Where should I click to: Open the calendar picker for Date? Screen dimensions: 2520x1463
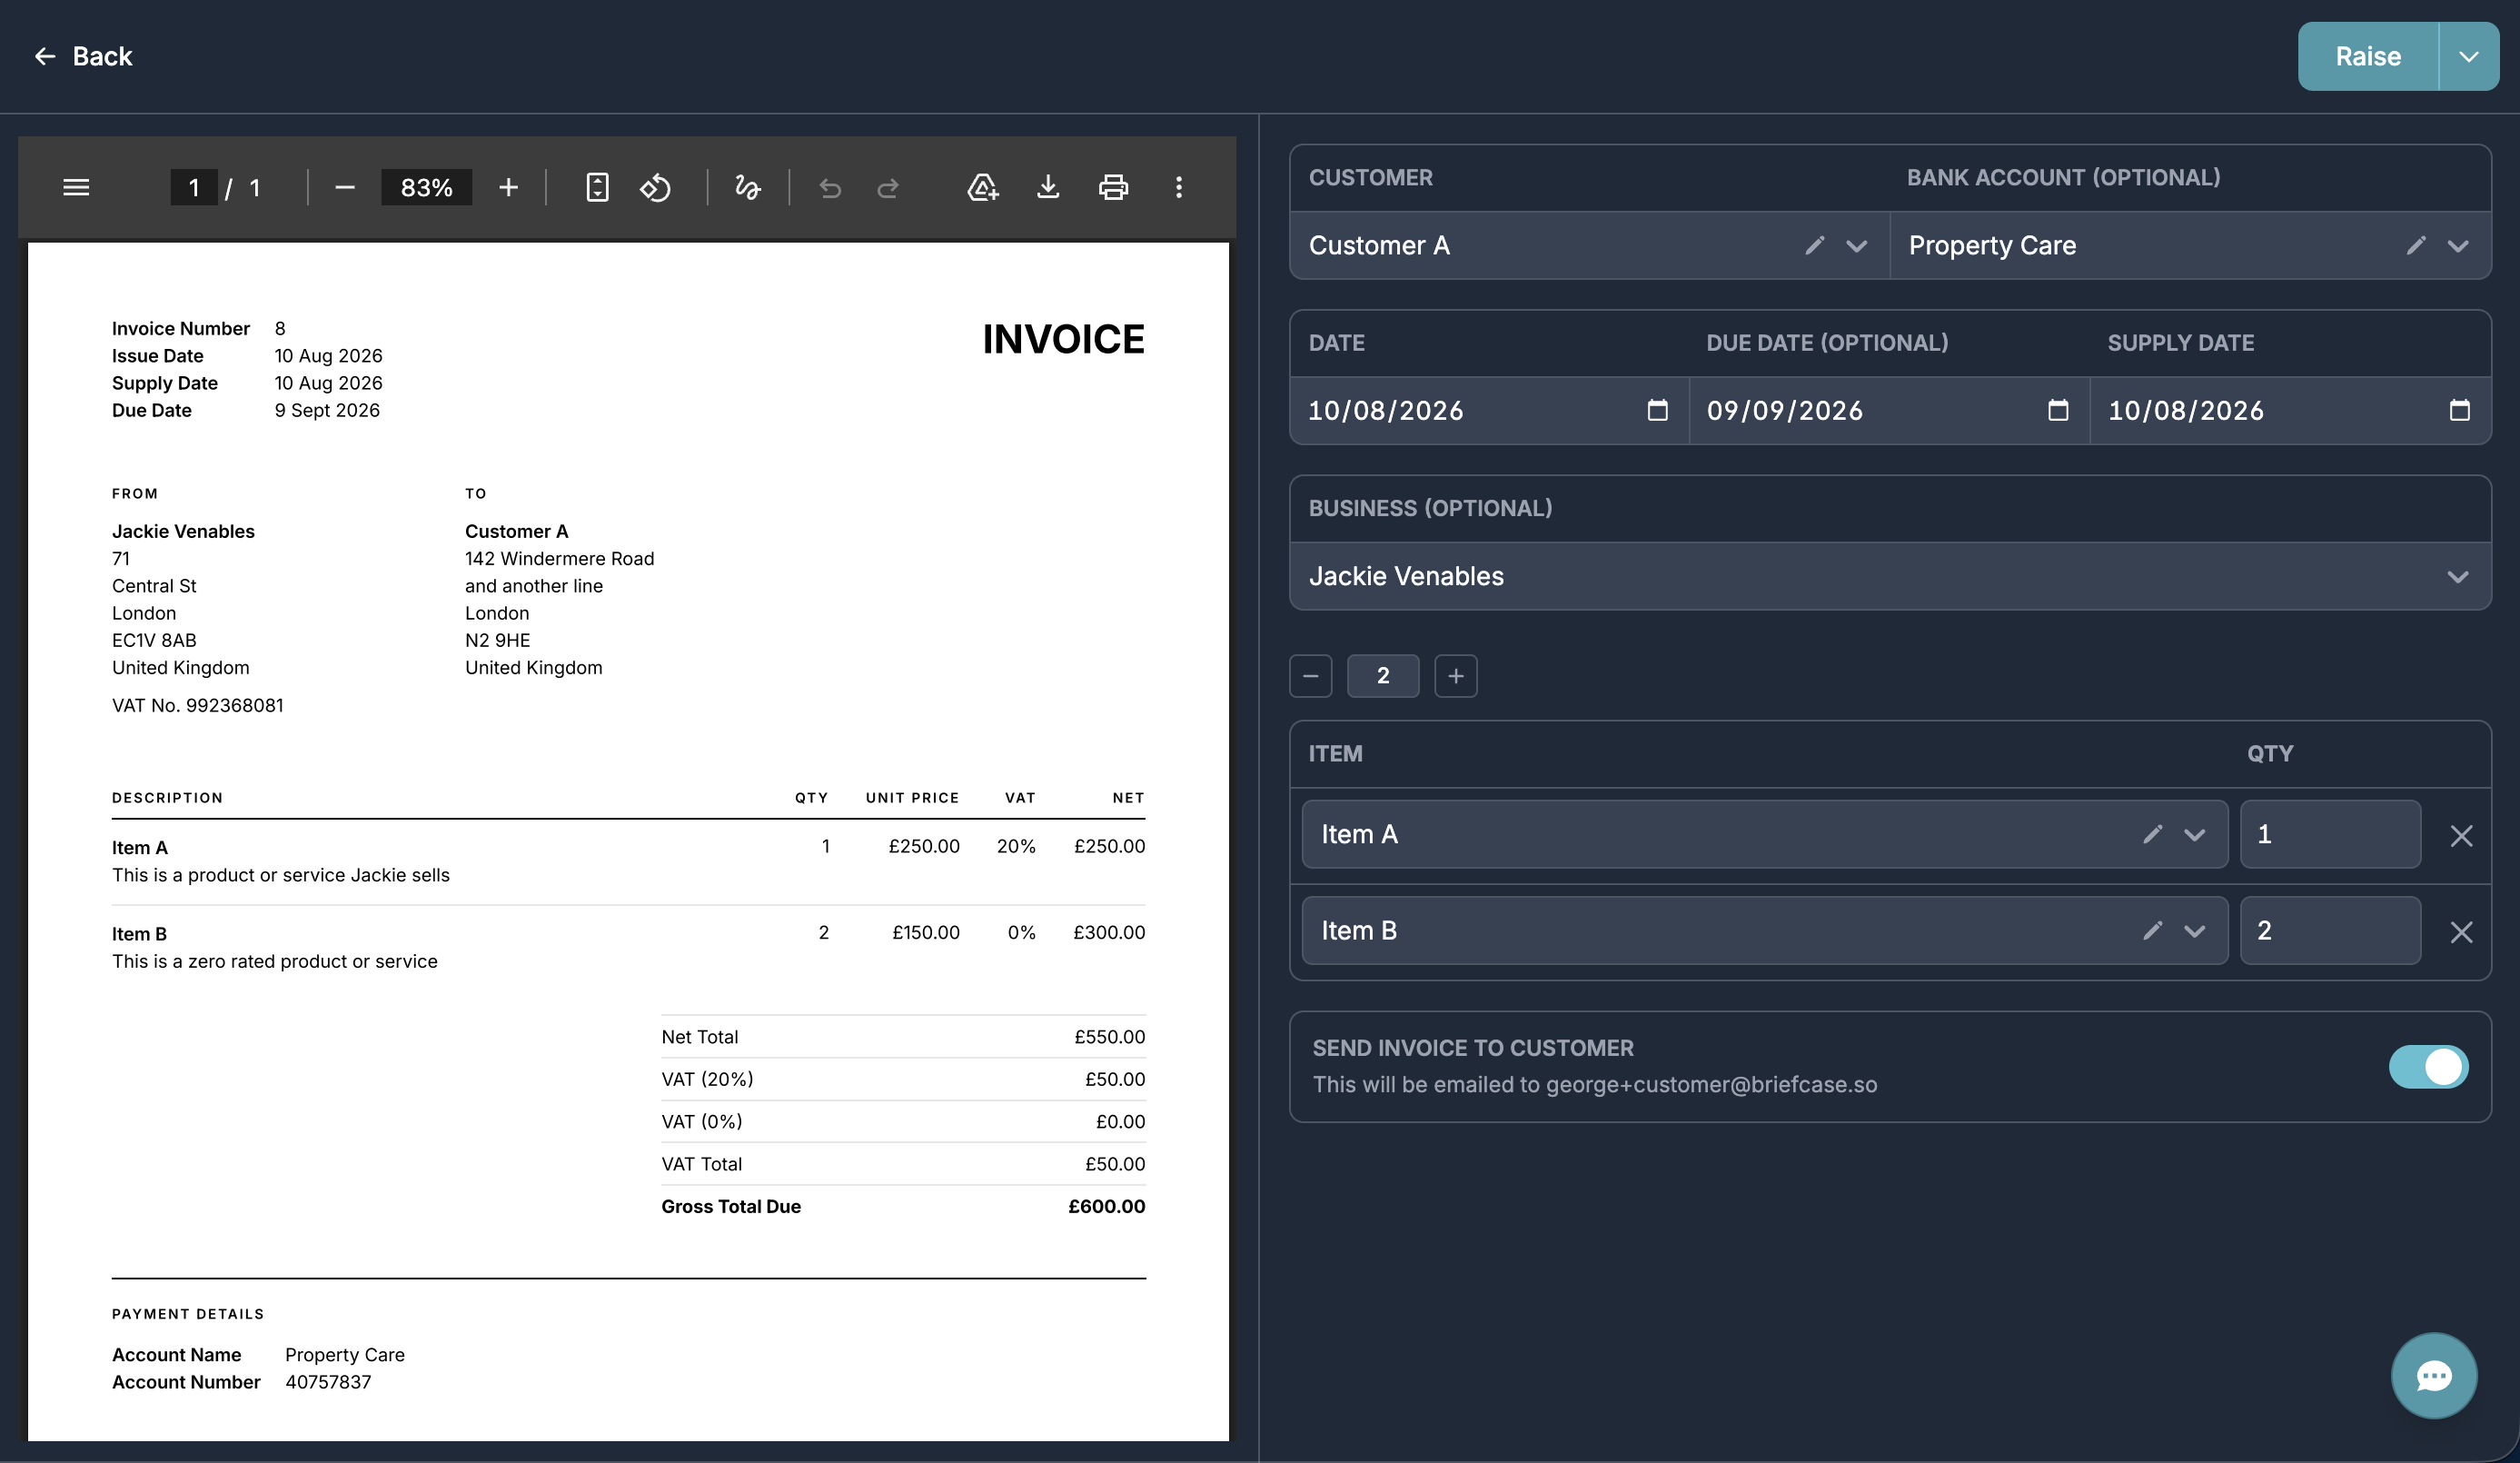(1658, 410)
